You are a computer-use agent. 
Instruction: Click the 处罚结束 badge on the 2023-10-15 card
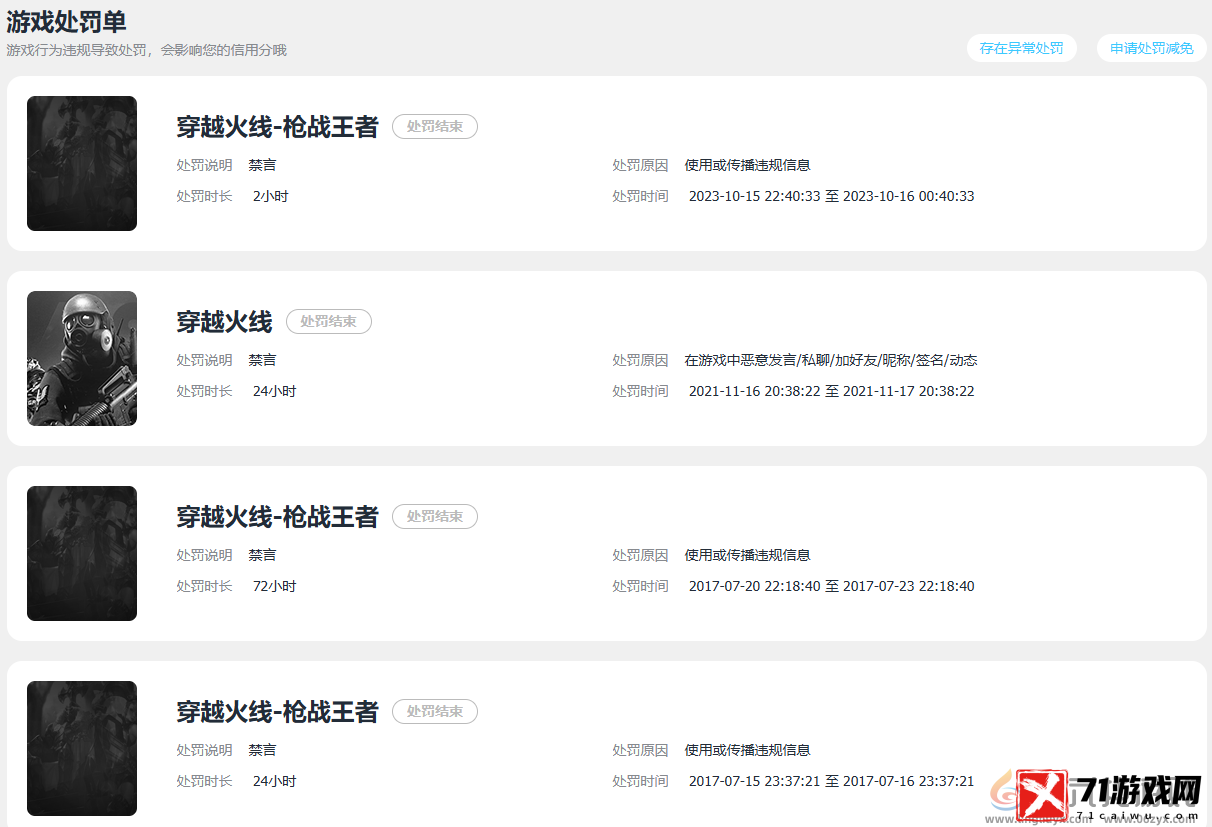pos(435,127)
